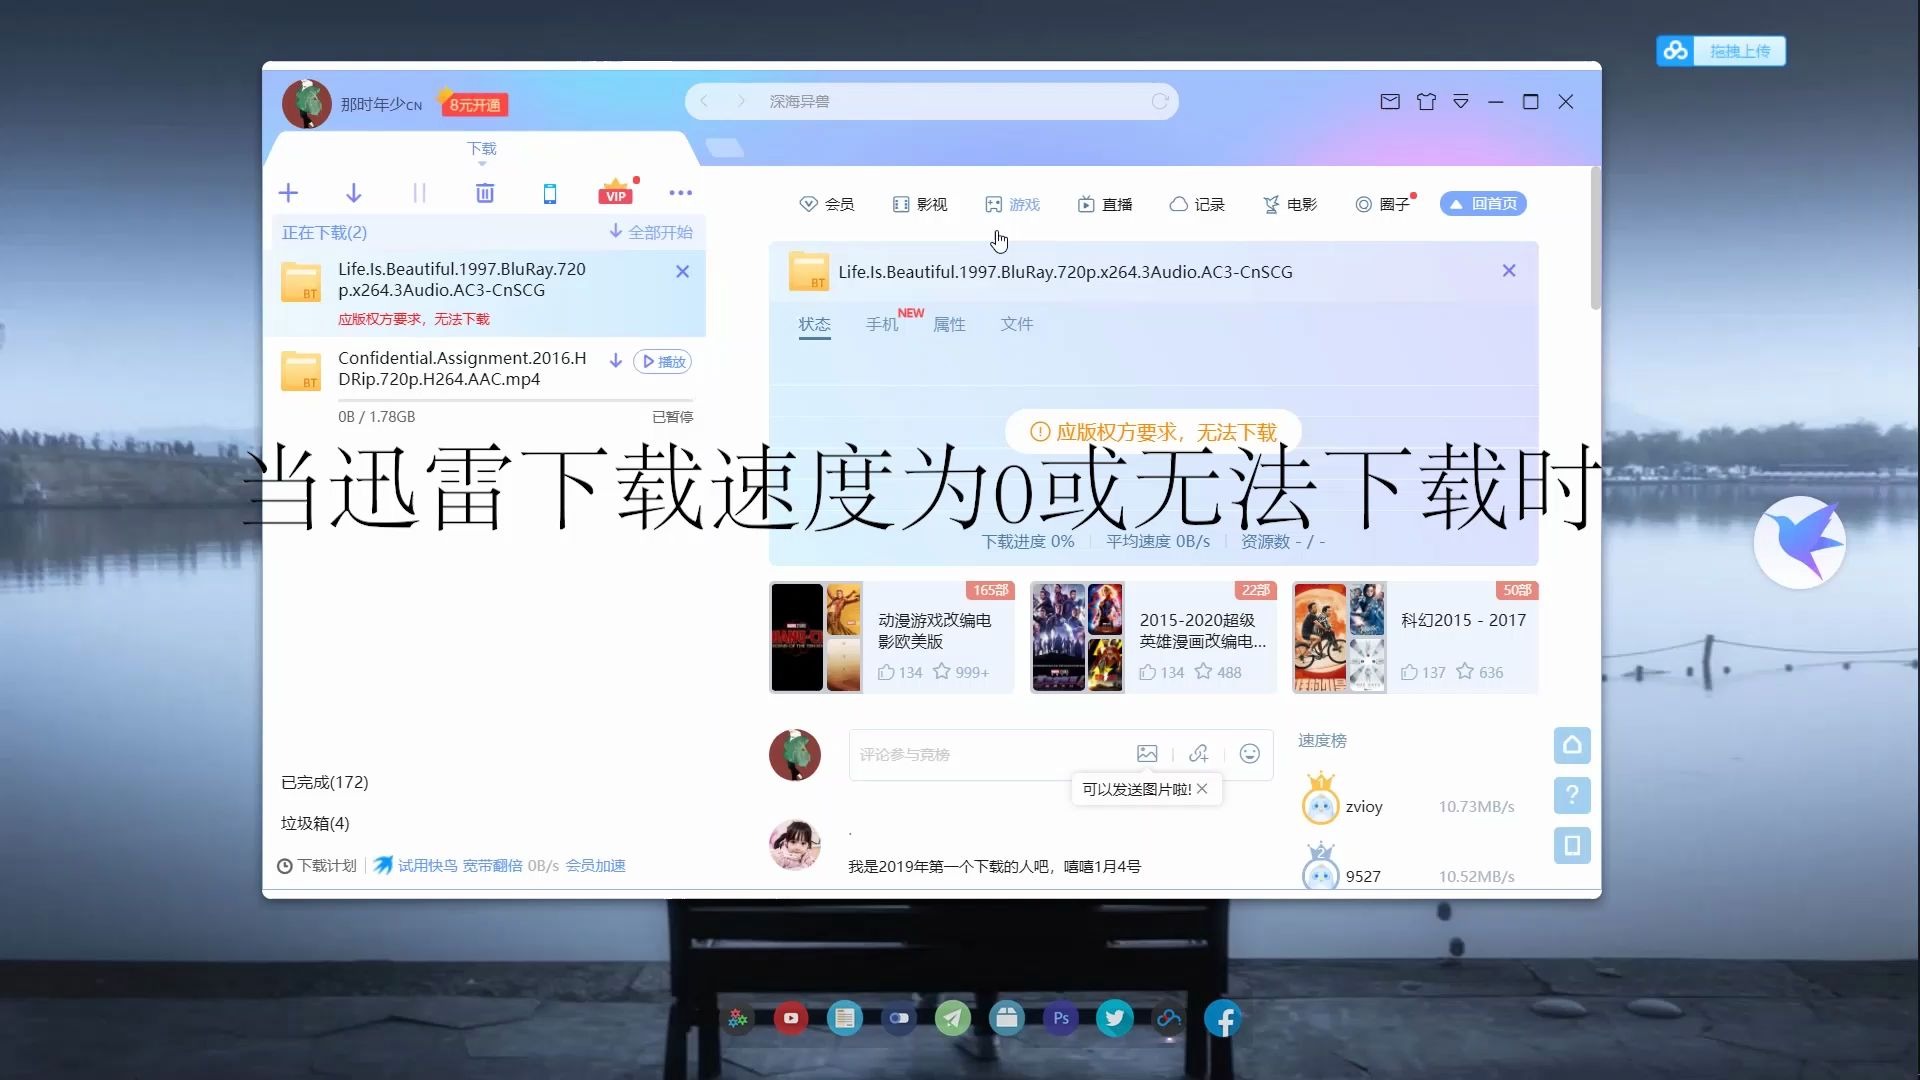Click the browser back arrow
This screenshot has height=1080, width=1920.
[x=704, y=101]
